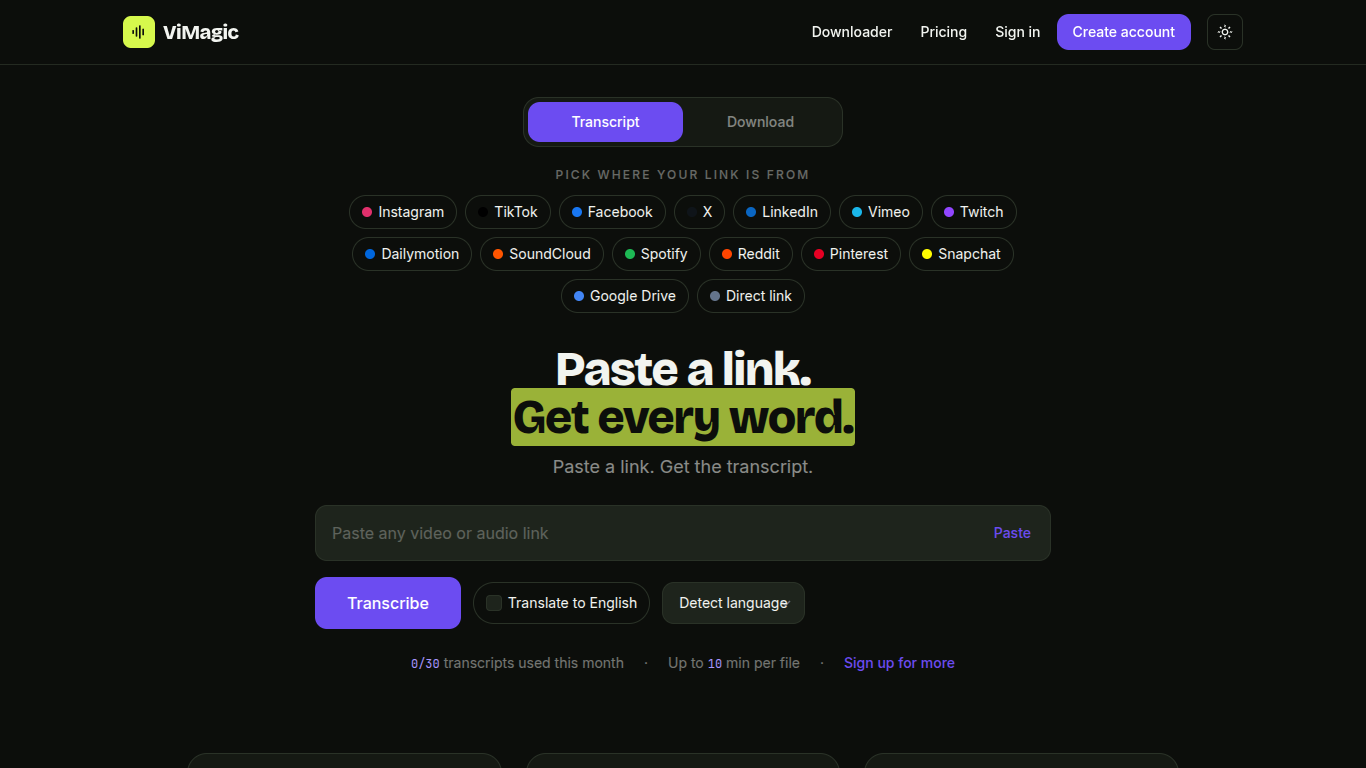The image size is (1366, 768).
Task: Switch to the Transcript tab
Action: pyautogui.click(x=605, y=122)
